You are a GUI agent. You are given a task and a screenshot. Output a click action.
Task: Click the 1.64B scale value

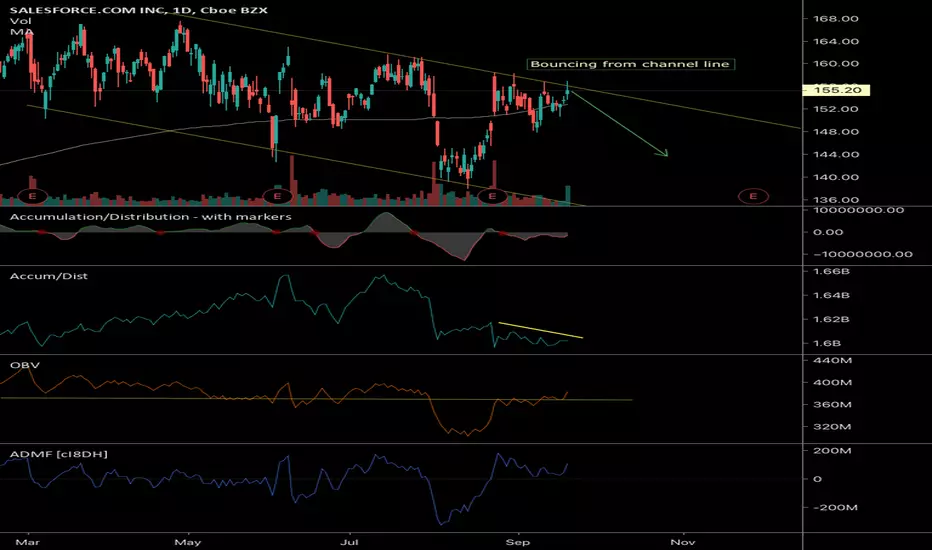point(831,295)
